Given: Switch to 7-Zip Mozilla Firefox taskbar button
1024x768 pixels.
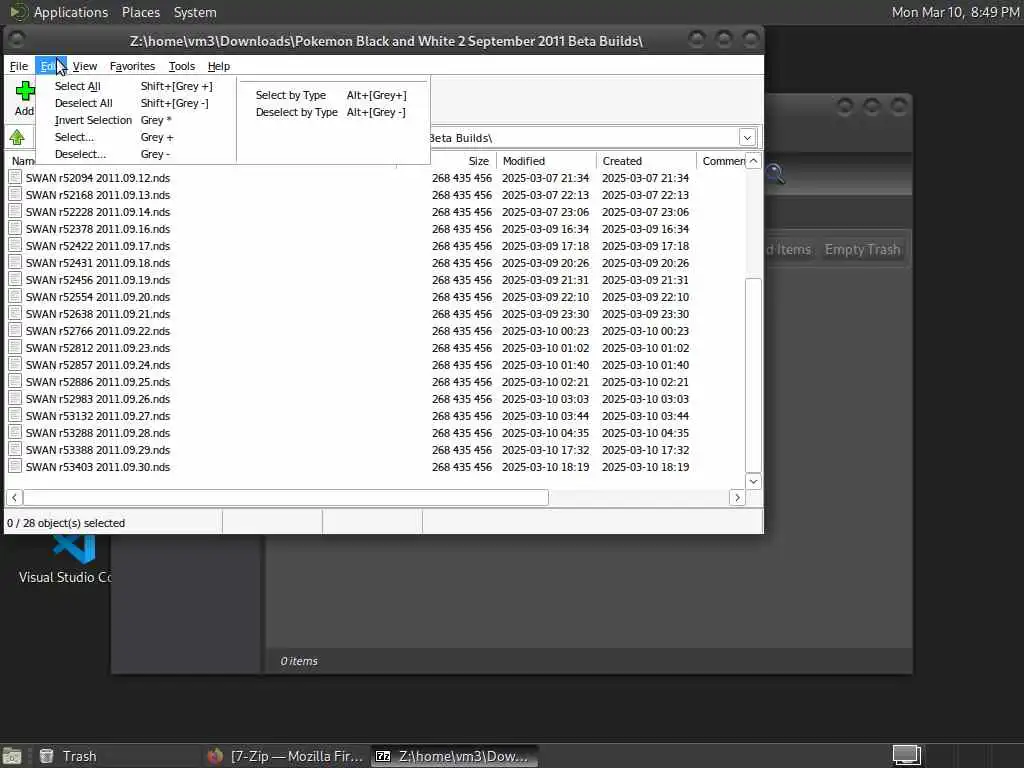Looking at the screenshot, I should [x=285, y=756].
